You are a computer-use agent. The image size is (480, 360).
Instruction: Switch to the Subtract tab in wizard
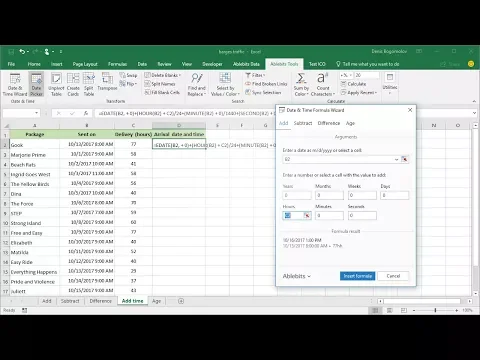point(303,123)
